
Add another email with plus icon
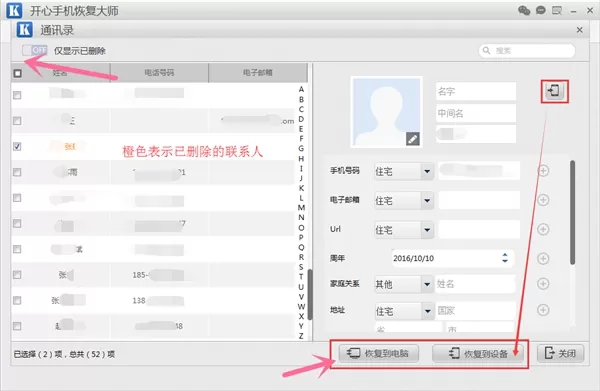click(x=543, y=200)
